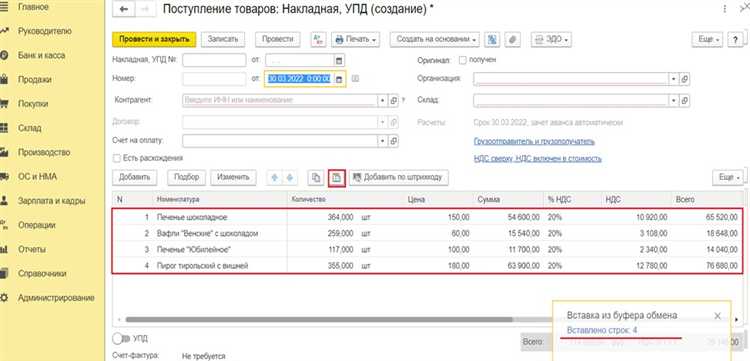The width and height of the screenshot is (750, 361).
Task: Move selected row down arrow
Action: pyautogui.click(x=289, y=177)
